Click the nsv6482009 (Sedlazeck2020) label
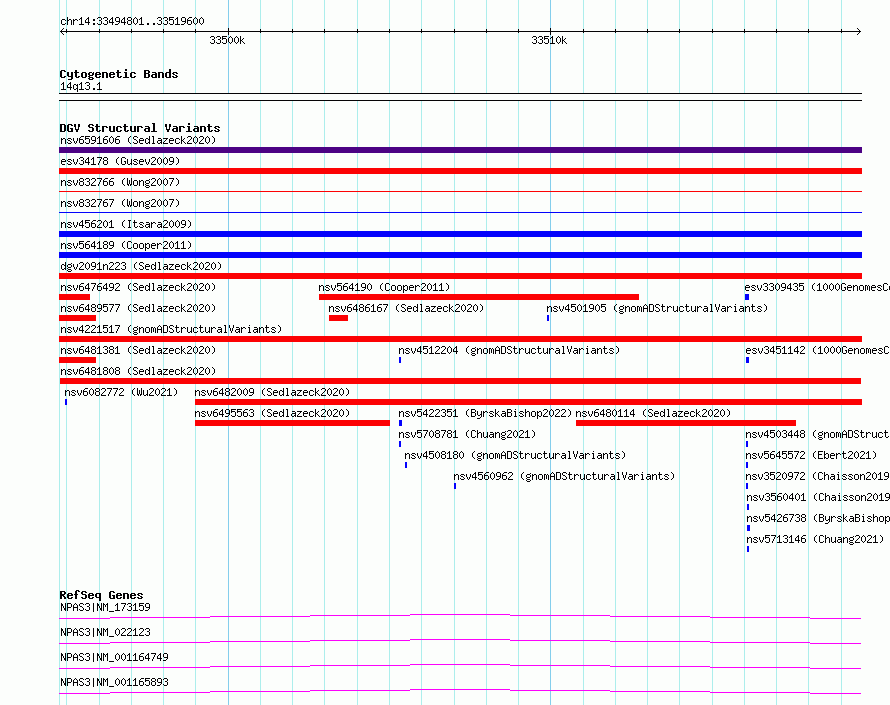Screen dimensions: 890x705 tap(272, 392)
